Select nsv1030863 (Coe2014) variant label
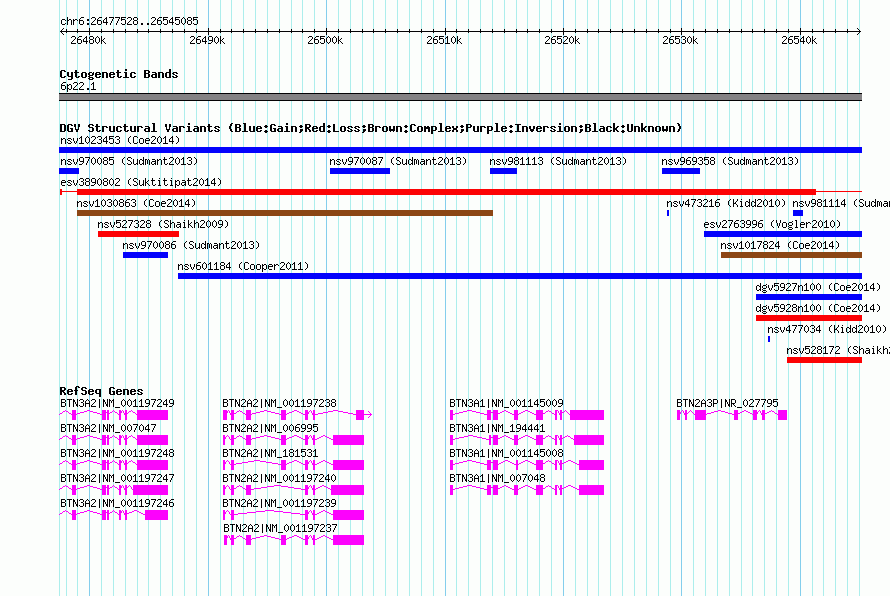 click(x=136, y=203)
